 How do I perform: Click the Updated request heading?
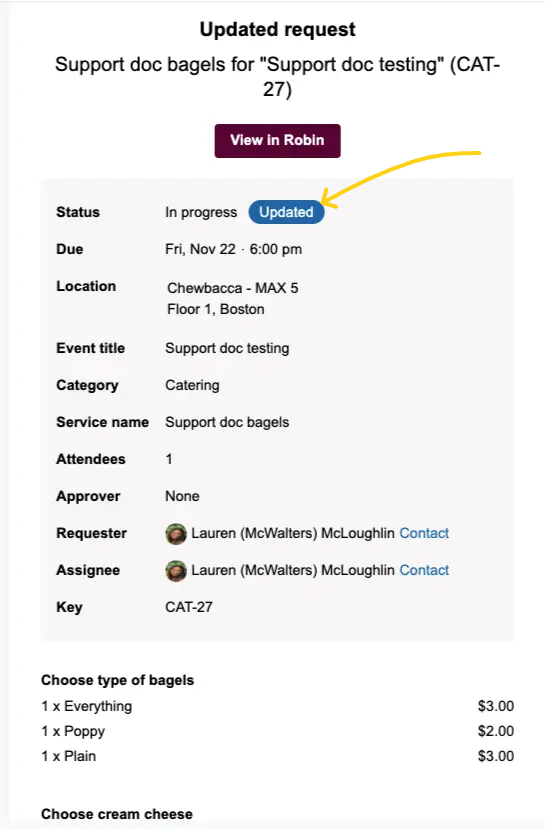pyautogui.click(x=278, y=30)
